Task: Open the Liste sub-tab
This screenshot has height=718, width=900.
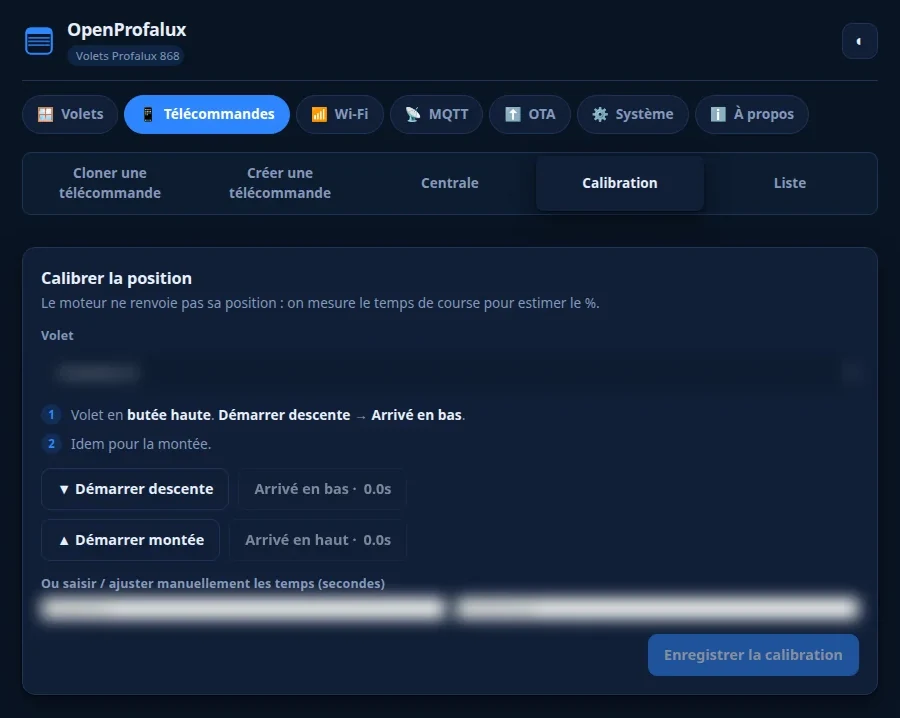Action: pos(790,183)
